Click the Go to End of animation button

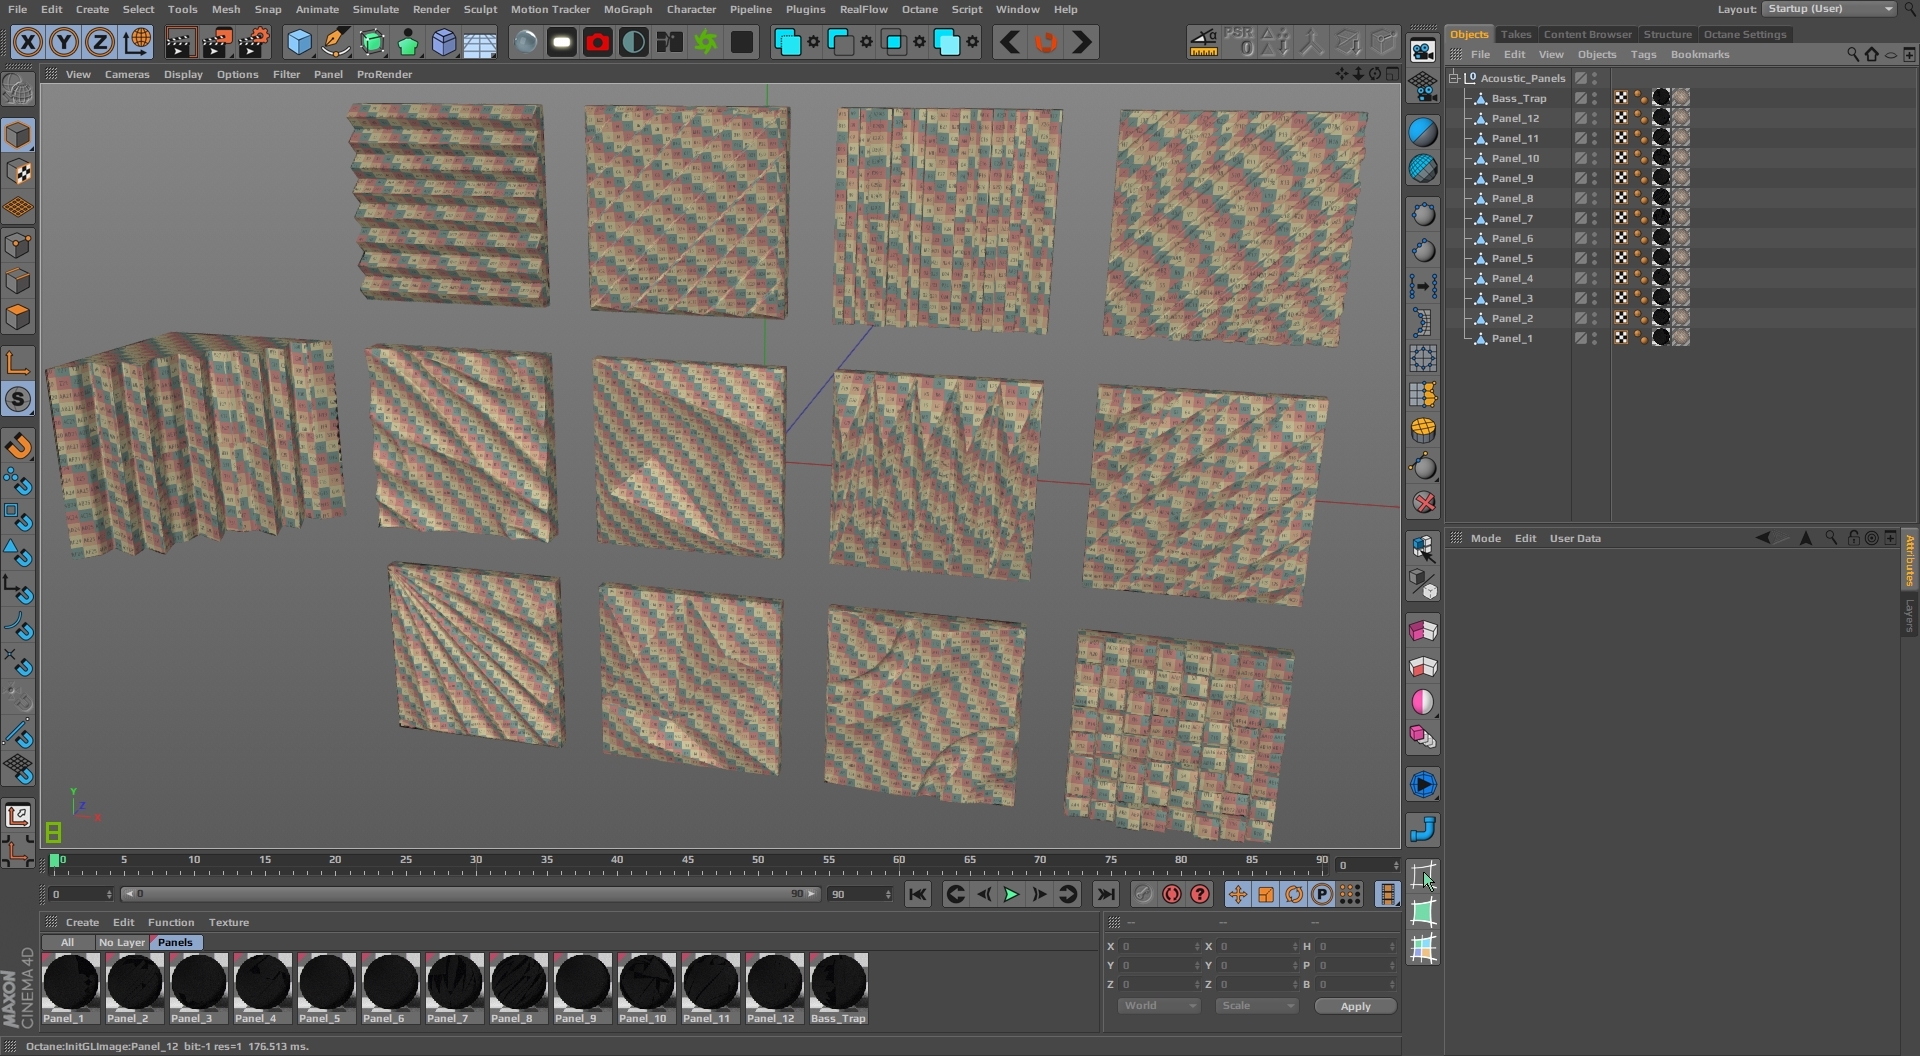[x=1105, y=894]
